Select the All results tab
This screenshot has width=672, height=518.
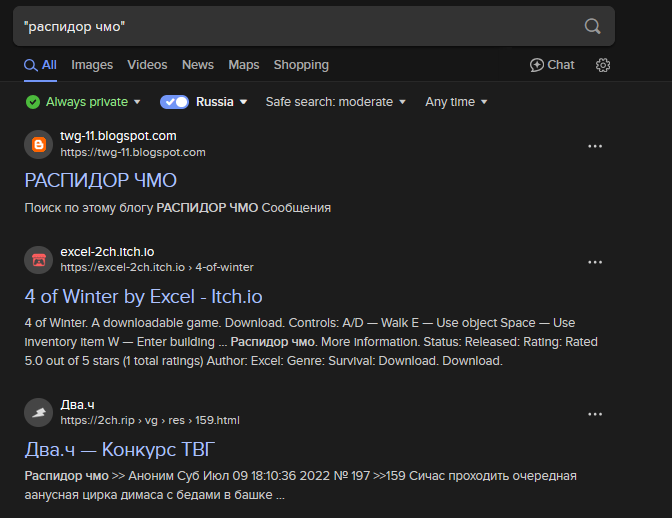point(40,65)
